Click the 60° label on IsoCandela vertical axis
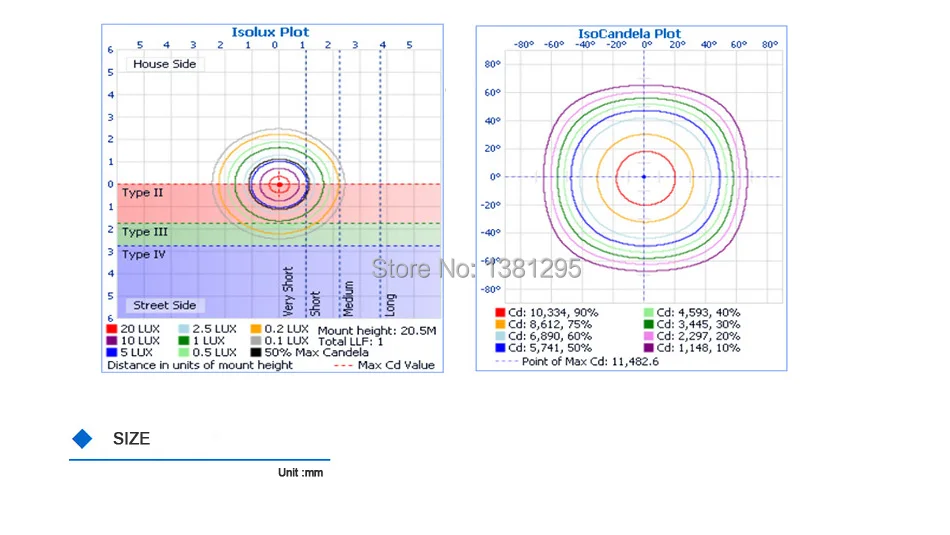The image size is (950, 535). pyautogui.click(x=493, y=93)
